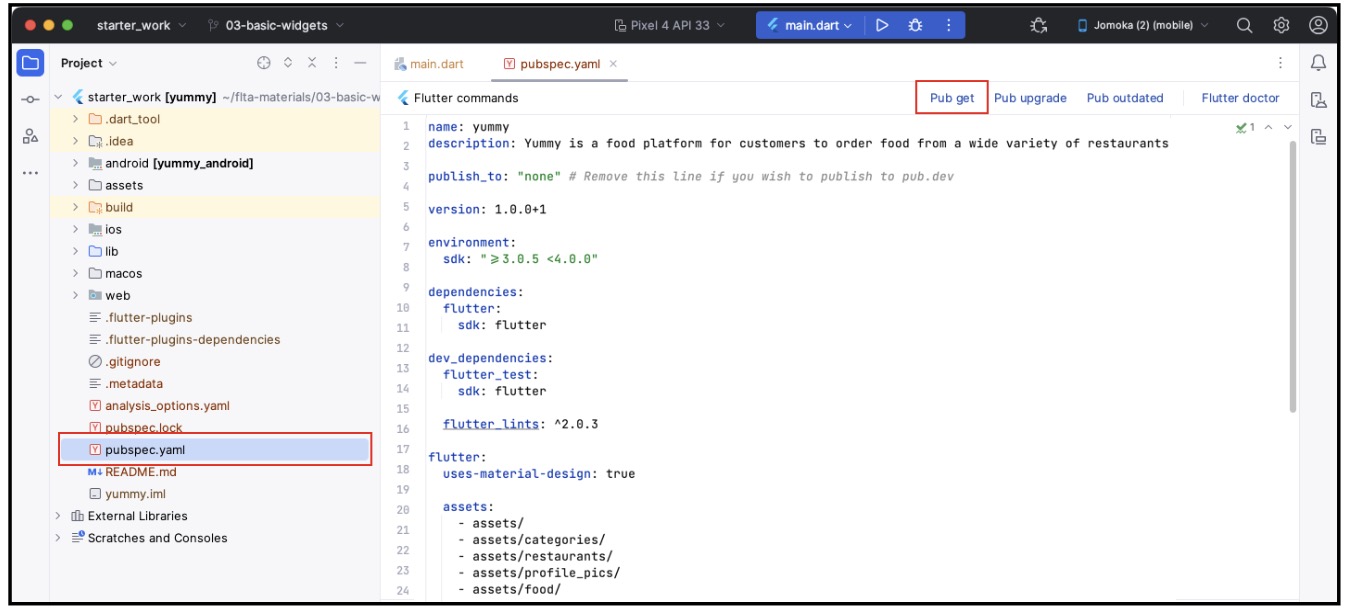1354x612 pixels.
Task: Open IDE settings gear icon
Action: (x=1280, y=26)
